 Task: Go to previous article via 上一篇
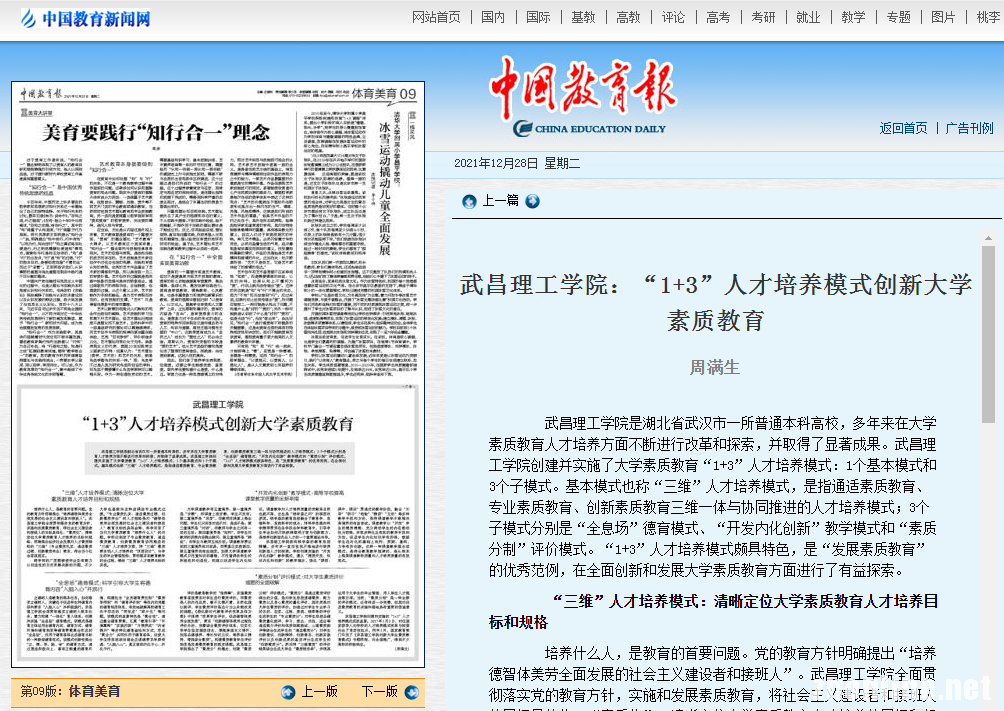(x=500, y=201)
